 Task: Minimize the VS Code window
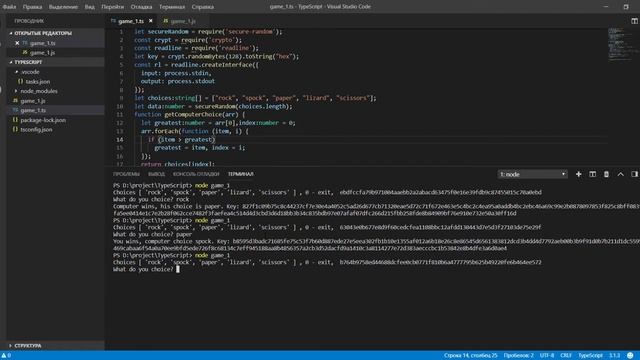606,7
